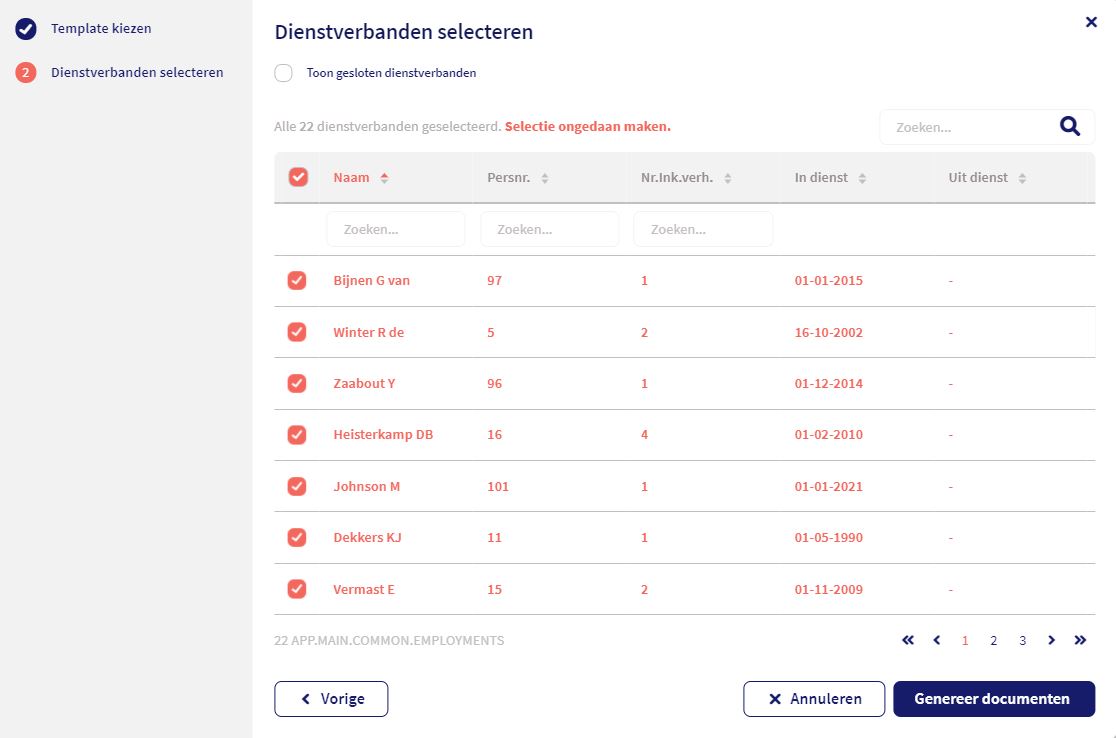The image size is (1116, 738).
Task: Jump to first page double-chevron
Action: tap(908, 640)
